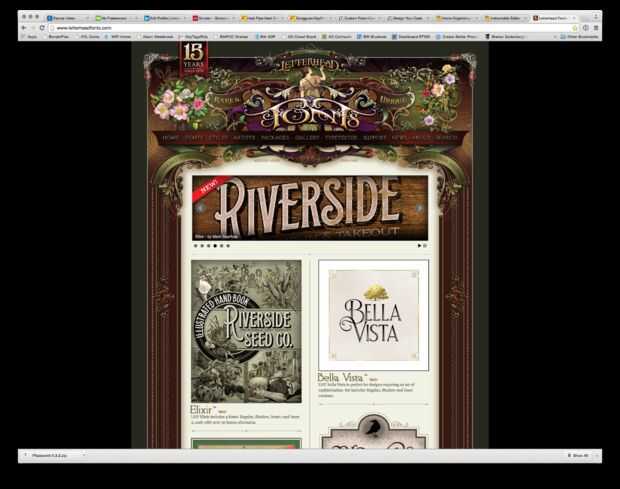Select the fourth active slideshow dot
Screen dimensions: 620x489
215,246
